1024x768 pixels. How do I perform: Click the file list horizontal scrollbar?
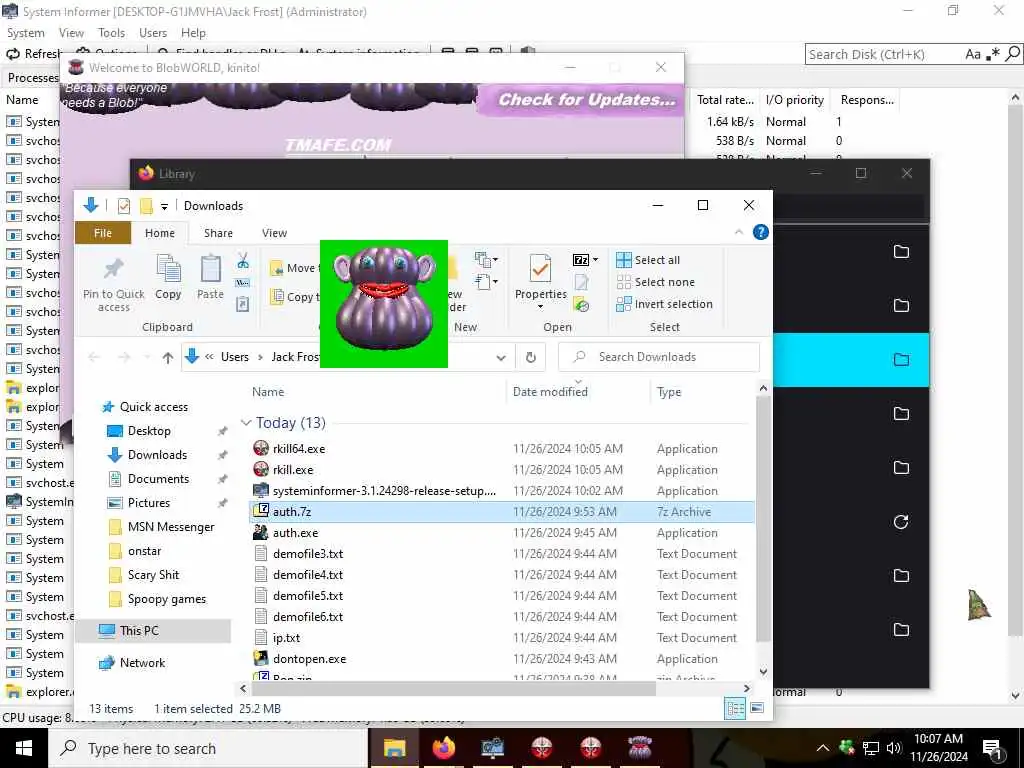coord(453,688)
